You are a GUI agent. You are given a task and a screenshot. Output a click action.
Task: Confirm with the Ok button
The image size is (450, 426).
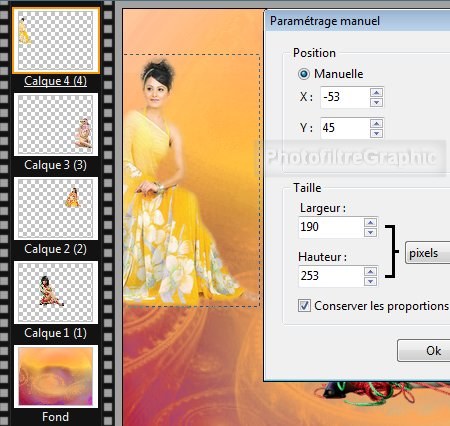(424, 350)
